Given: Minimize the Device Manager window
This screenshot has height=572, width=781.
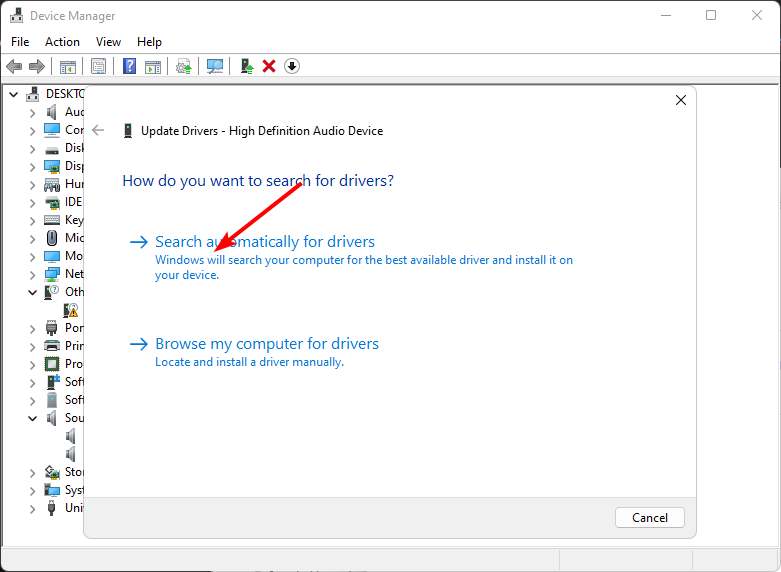Looking at the screenshot, I should coord(665,15).
